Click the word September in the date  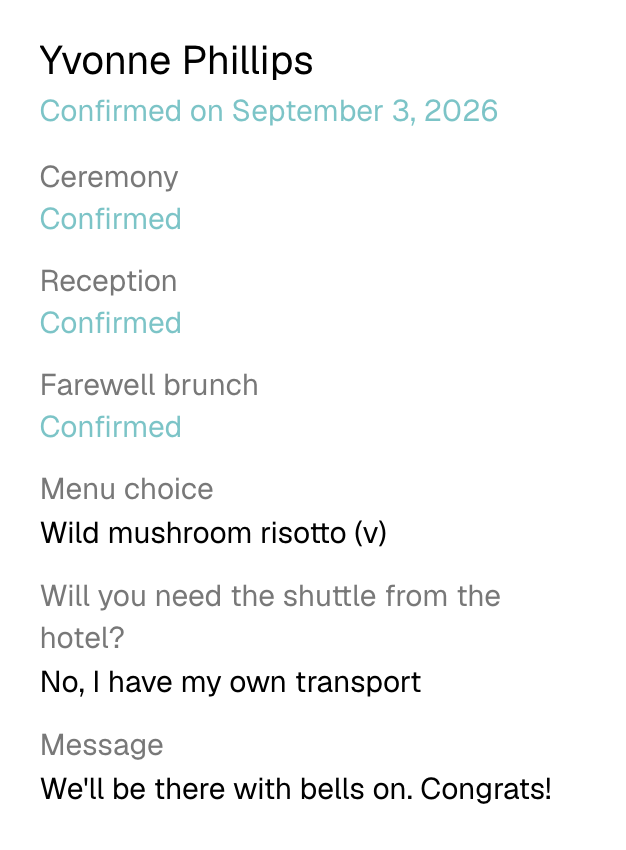click(308, 112)
